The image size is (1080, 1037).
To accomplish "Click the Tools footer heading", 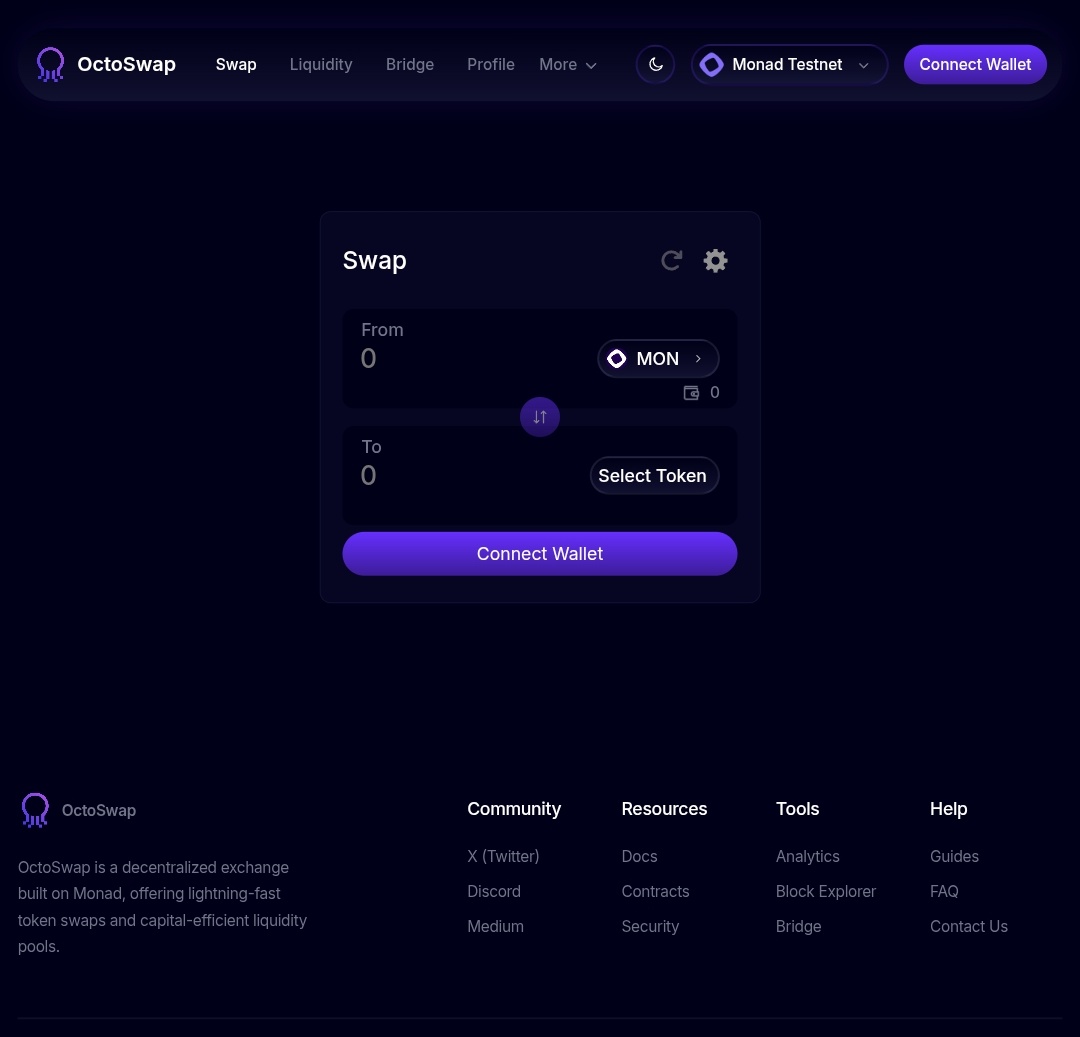I will click(797, 809).
